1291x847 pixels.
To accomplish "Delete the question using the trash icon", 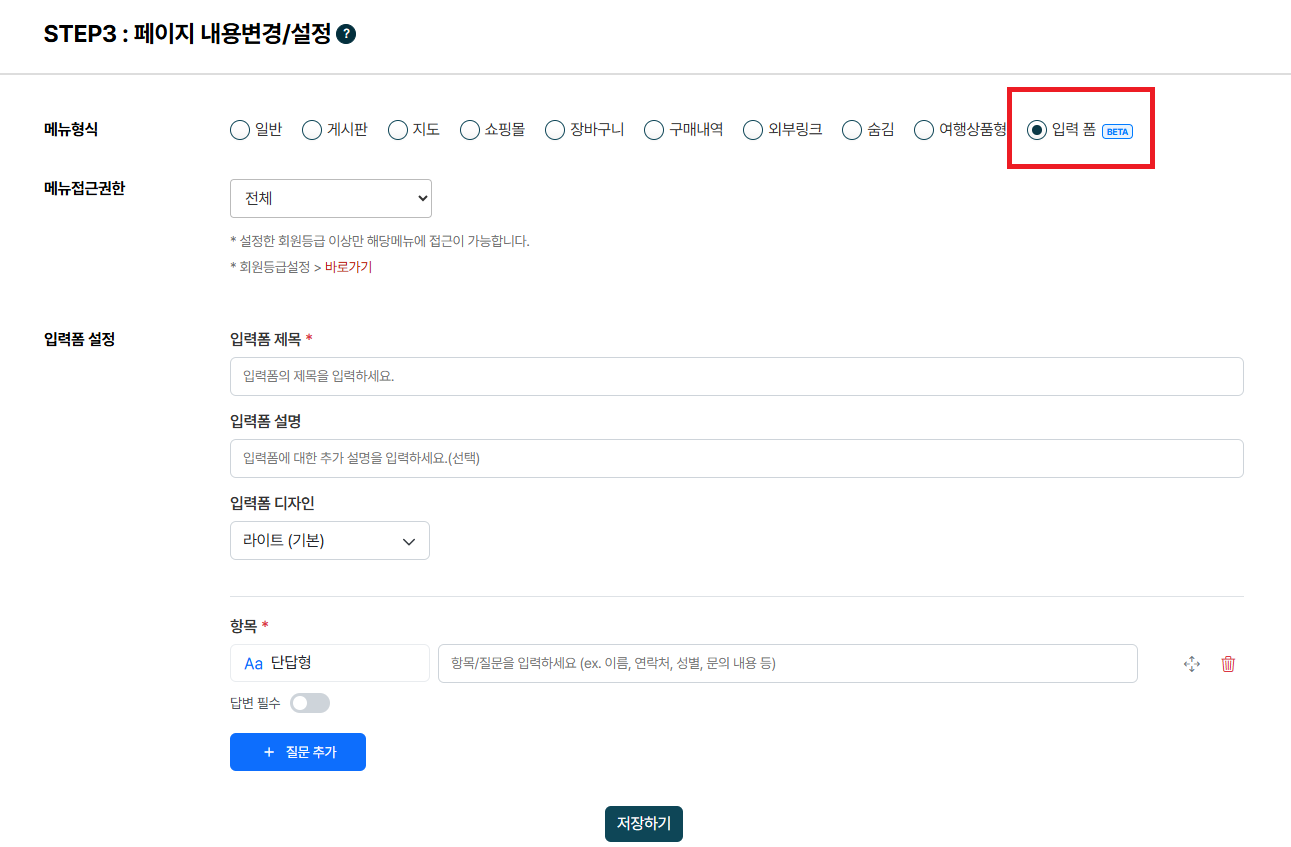I will tap(1228, 663).
